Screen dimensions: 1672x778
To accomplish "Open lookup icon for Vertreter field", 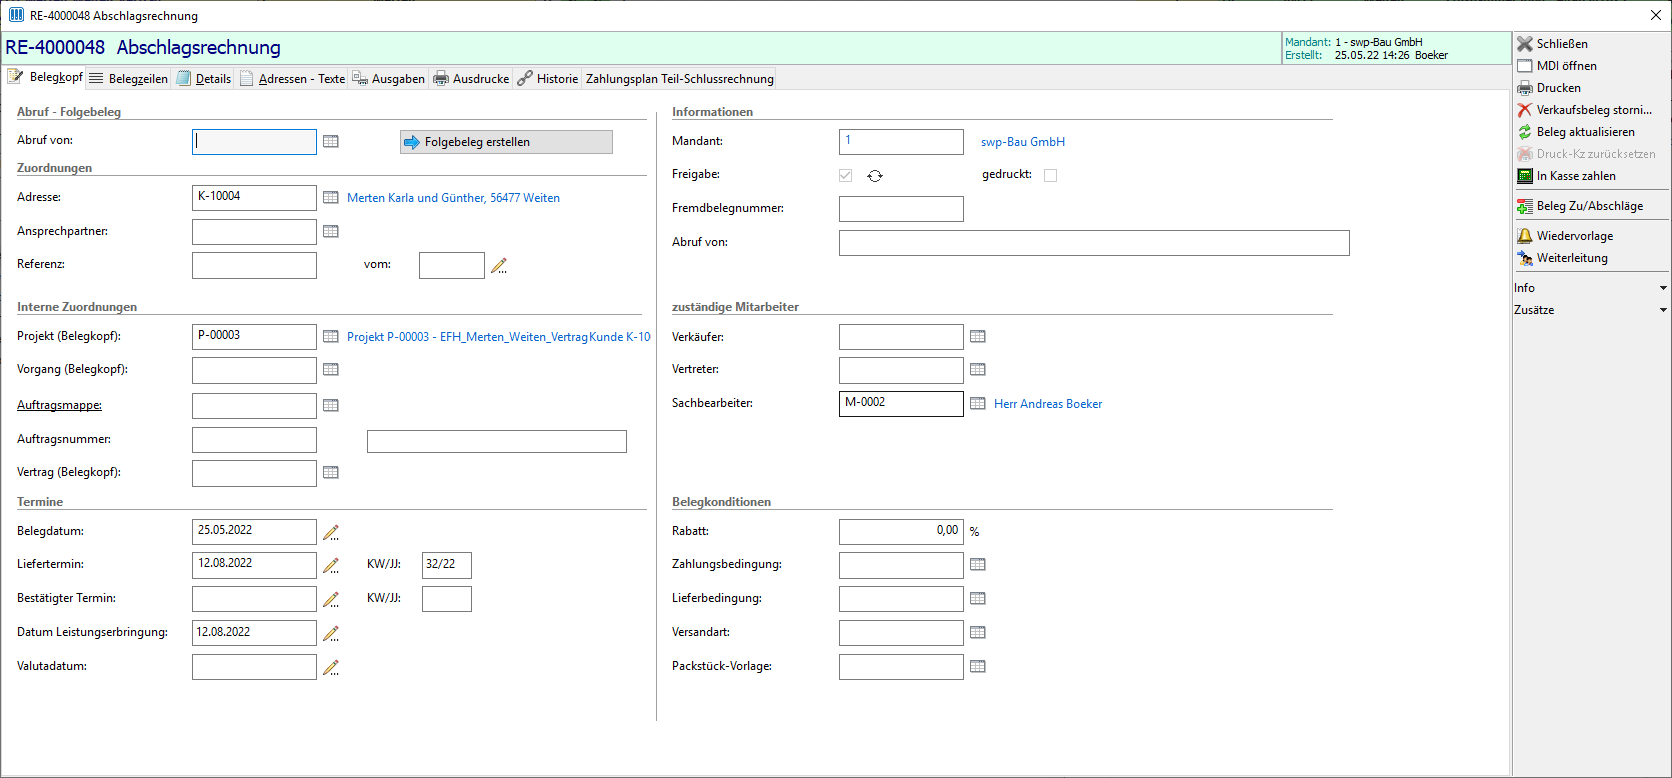I will (x=978, y=370).
